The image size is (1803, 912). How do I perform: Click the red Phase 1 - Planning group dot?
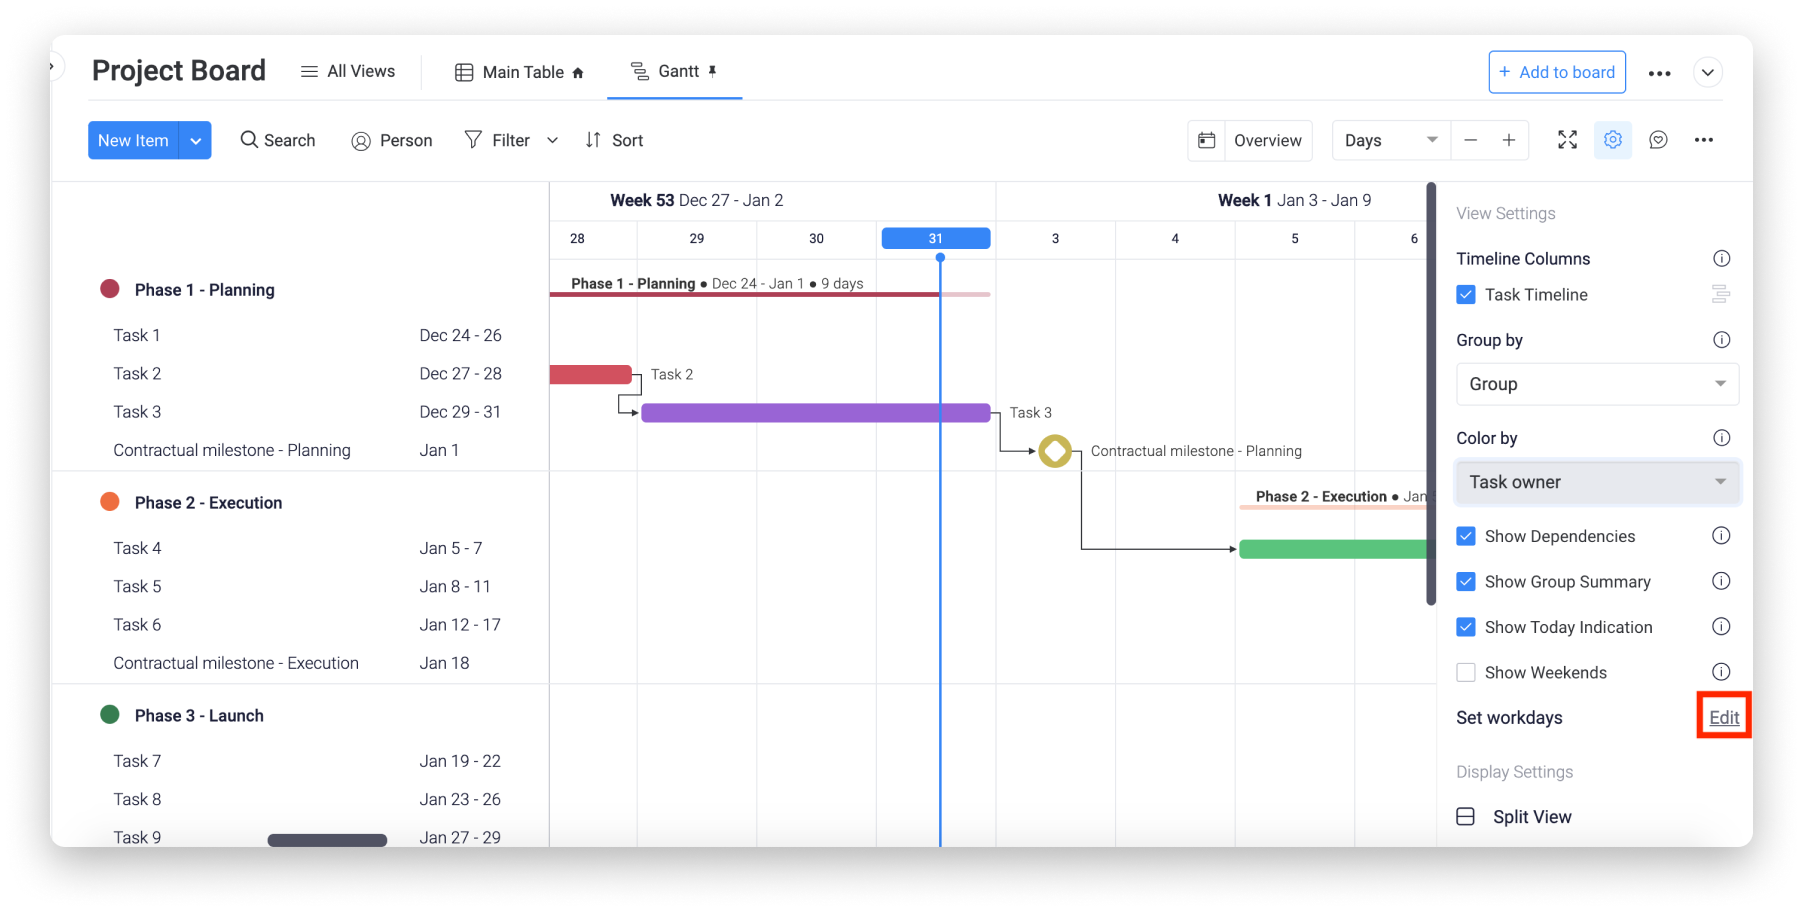coord(110,289)
